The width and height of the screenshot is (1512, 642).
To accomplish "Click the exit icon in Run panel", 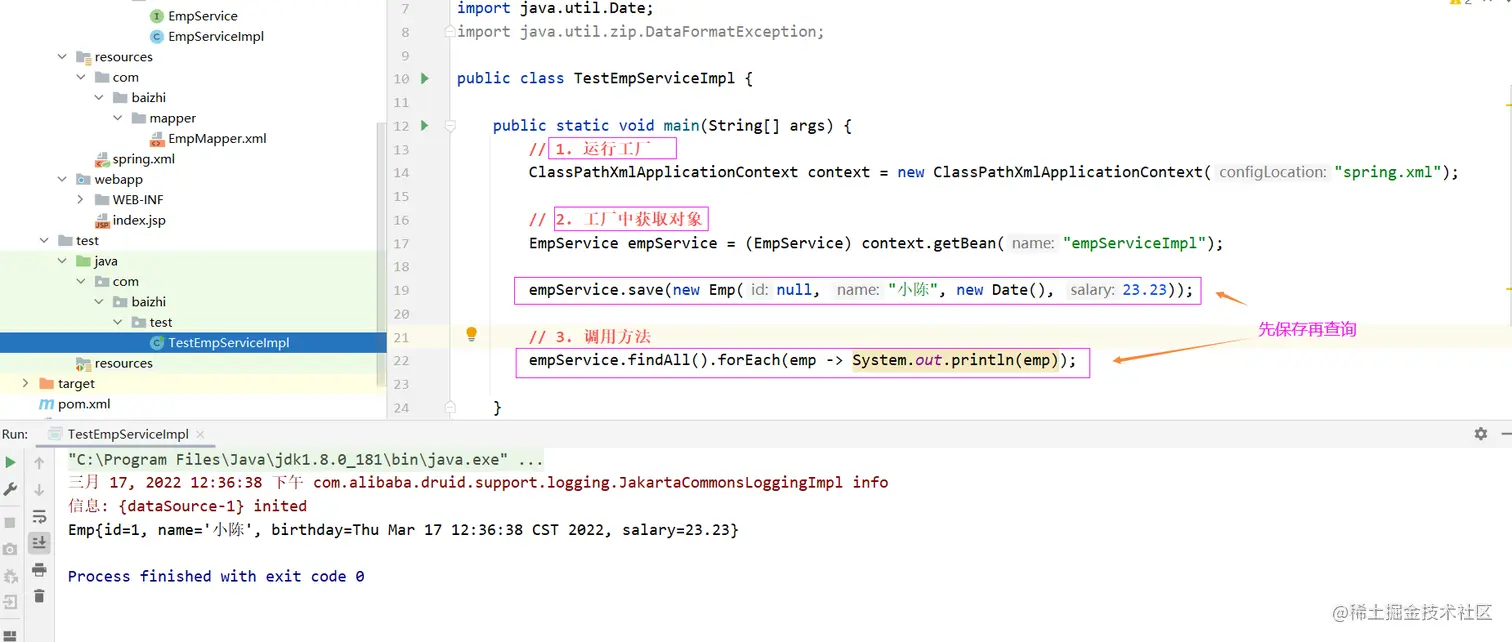I will (10, 603).
